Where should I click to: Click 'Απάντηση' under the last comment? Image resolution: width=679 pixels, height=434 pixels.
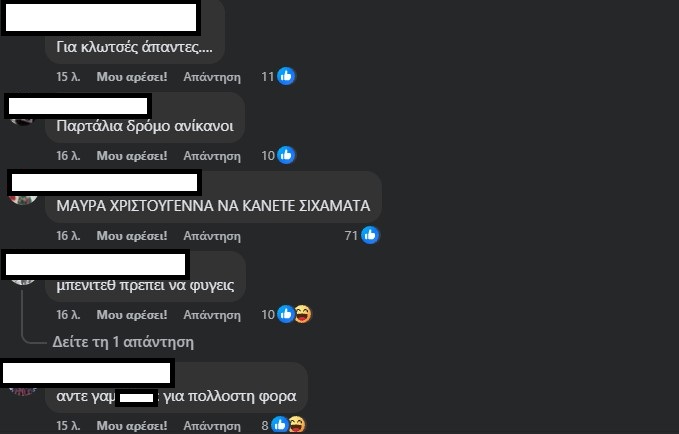212,426
